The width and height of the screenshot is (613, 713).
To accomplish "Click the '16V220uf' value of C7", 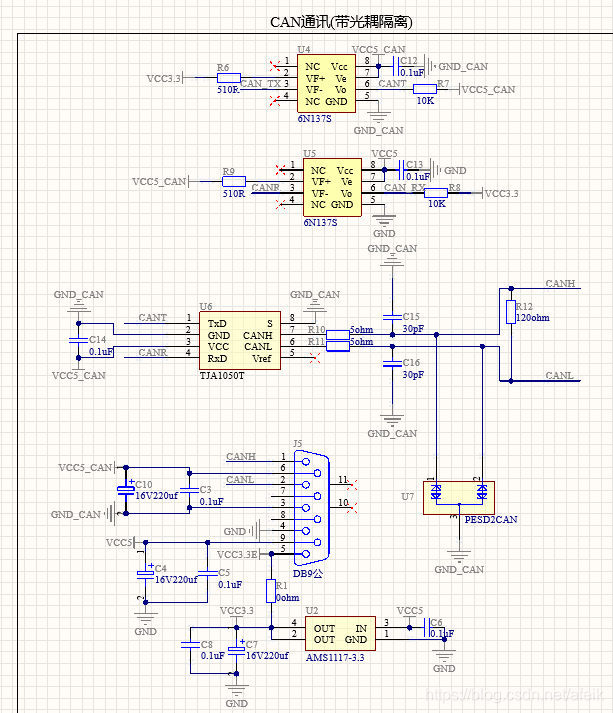I will (267, 656).
